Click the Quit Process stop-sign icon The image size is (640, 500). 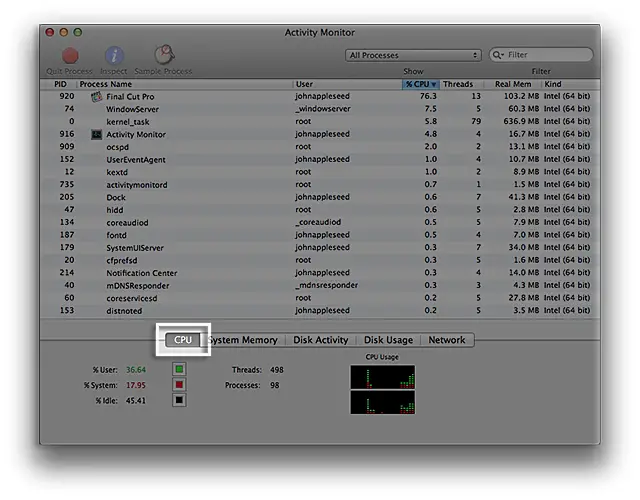(70, 56)
